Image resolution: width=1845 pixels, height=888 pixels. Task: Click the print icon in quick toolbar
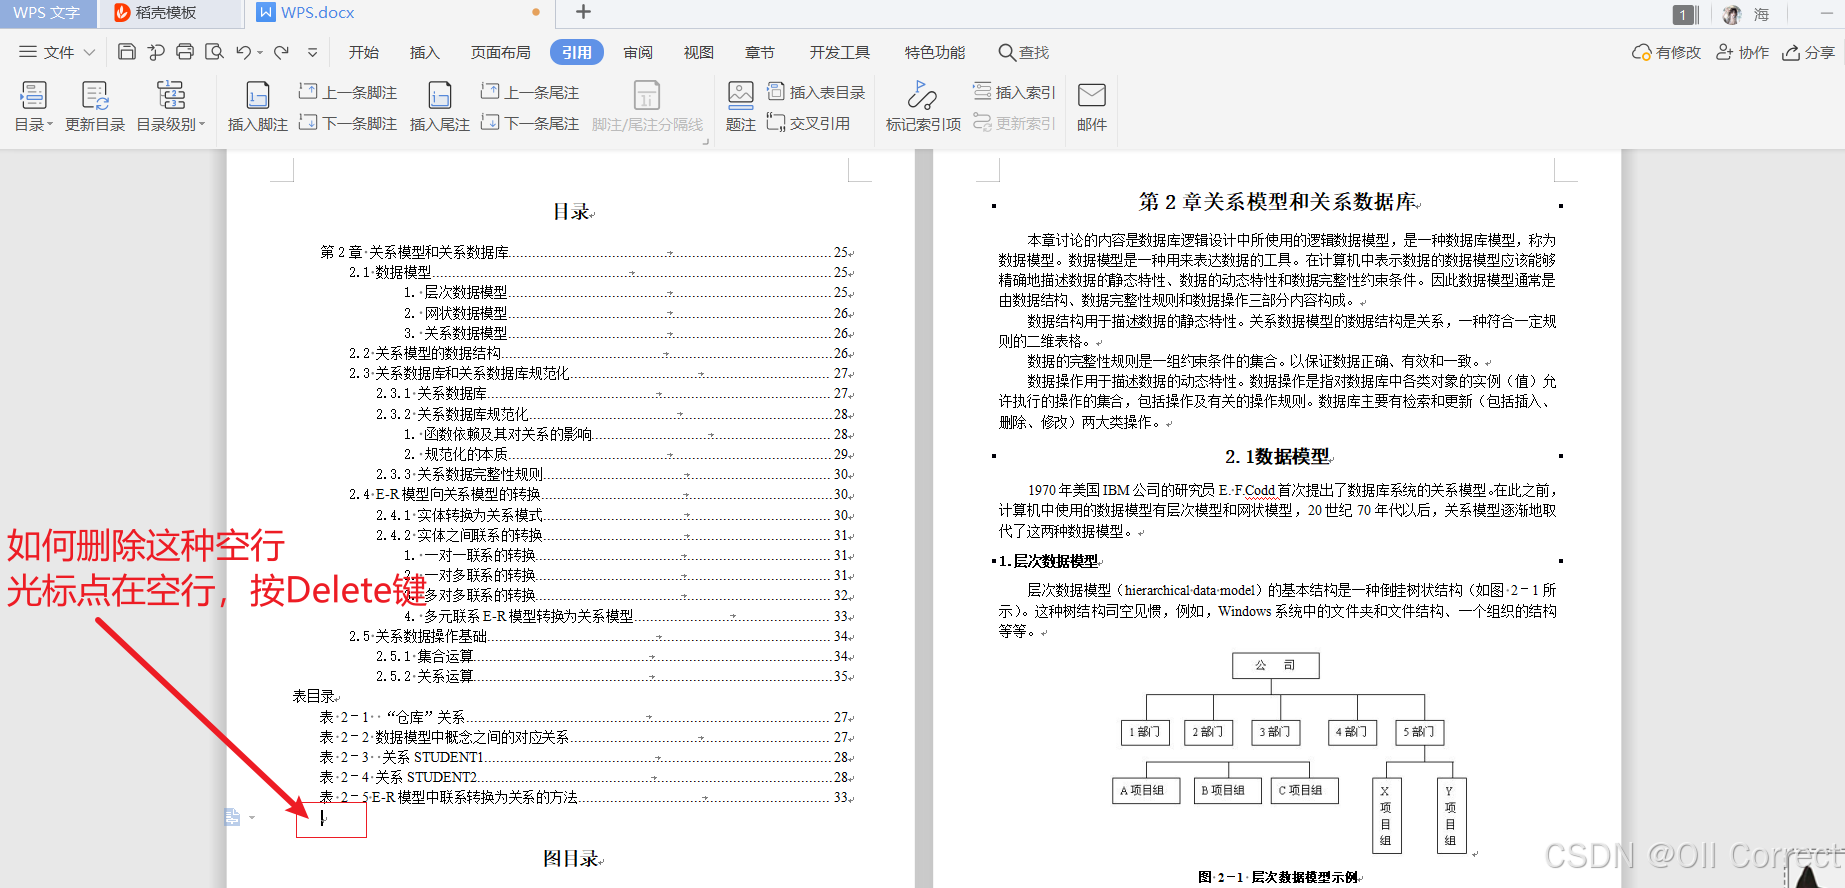[185, 52]
